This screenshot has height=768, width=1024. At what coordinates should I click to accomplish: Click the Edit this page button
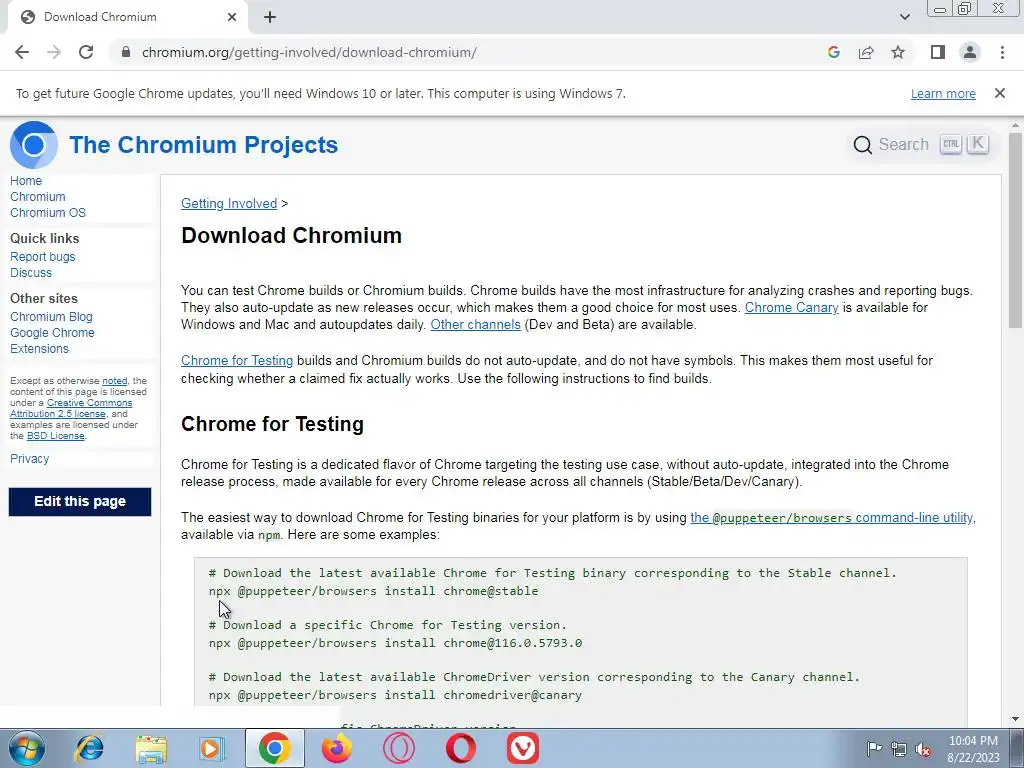[x=80, y=502]
